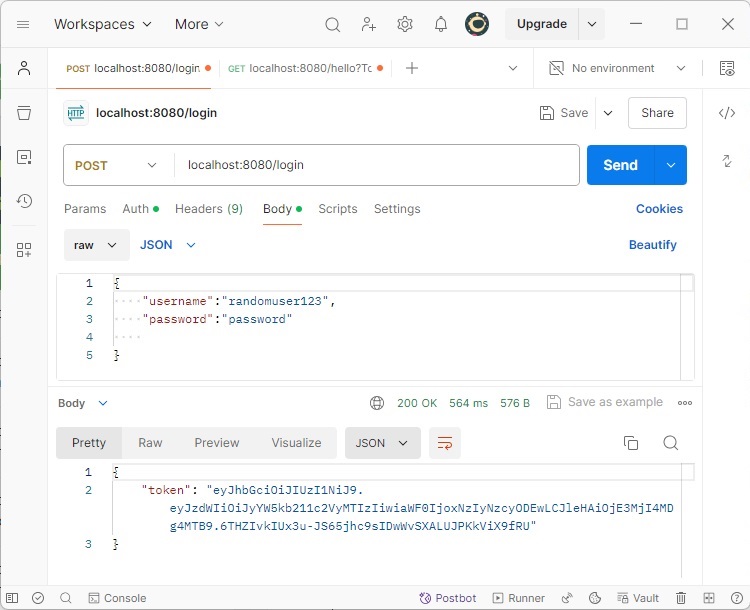Expand the raw body type dropdown

coord(96,245)
